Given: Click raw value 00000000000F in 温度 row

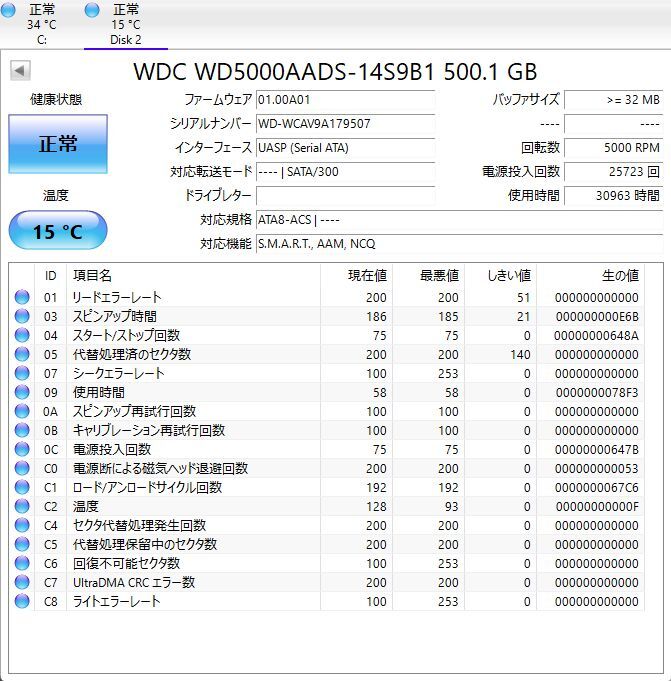Looking at the screenshot, I should click(597, 506).
